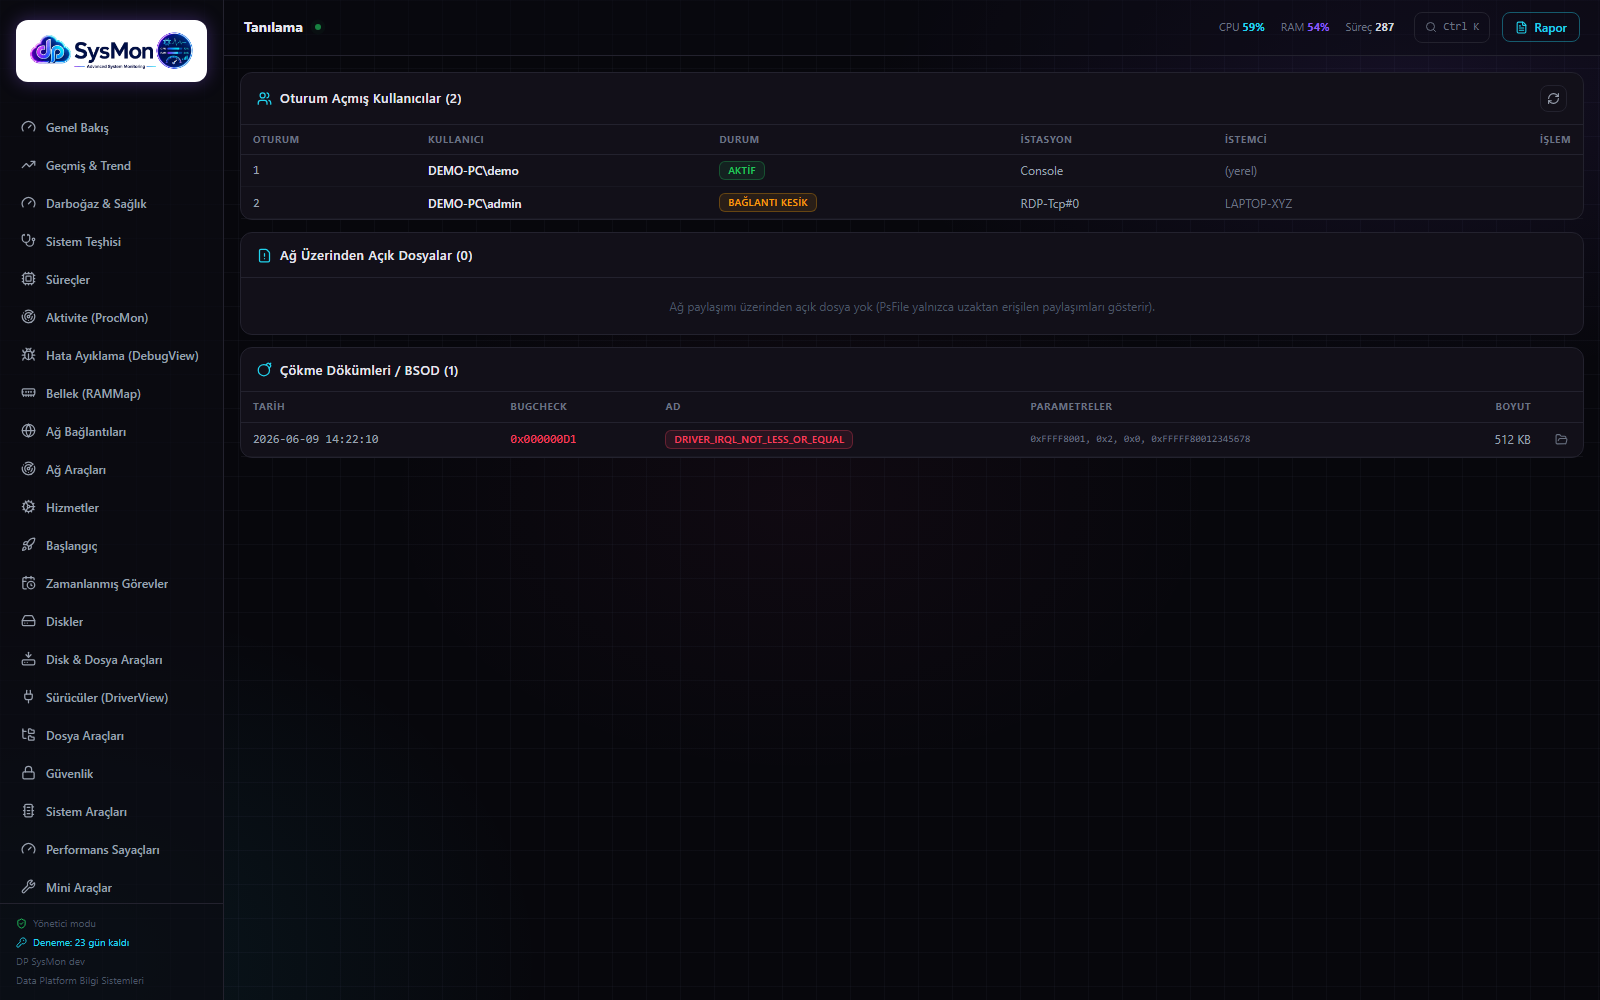Click bugcheck code 0x000000D1
This screenshot has width=1600, height=1000.
click(x=543, y=439)
